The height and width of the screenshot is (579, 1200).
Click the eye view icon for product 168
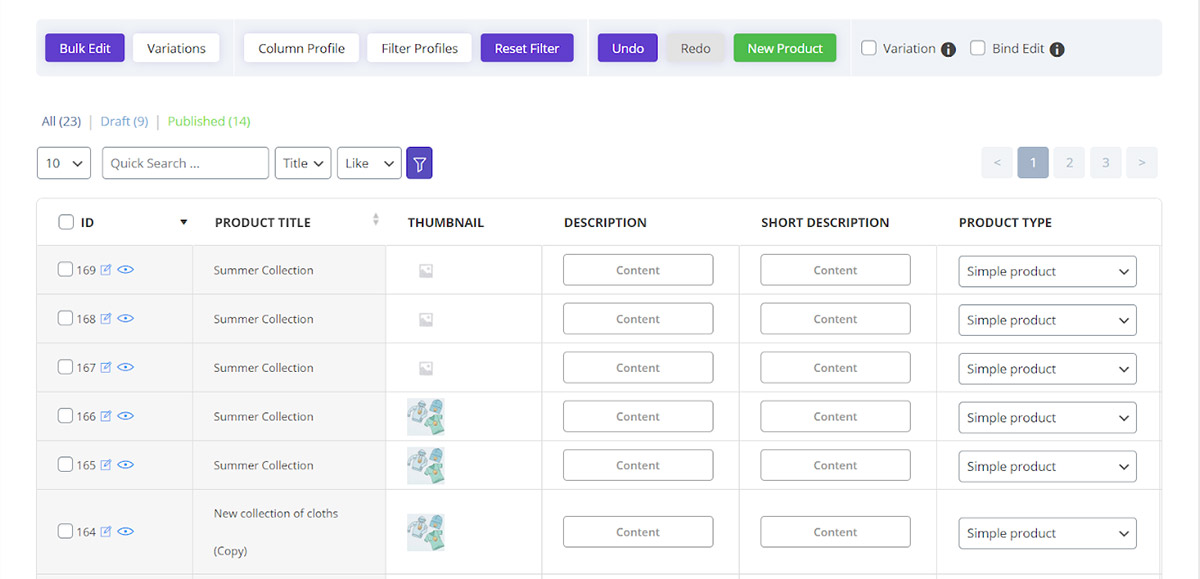pos(125,319)
